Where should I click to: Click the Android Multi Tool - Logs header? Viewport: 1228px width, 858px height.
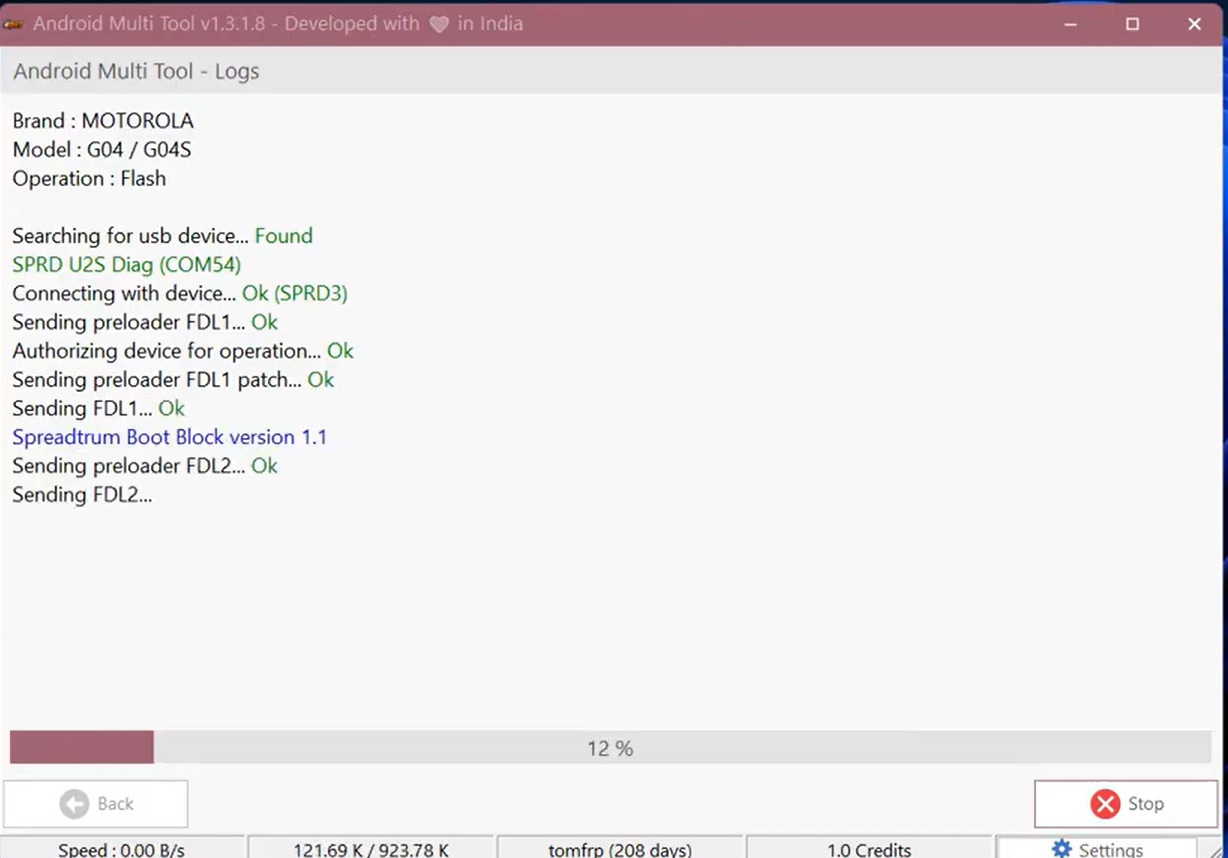tap(136, 72)
